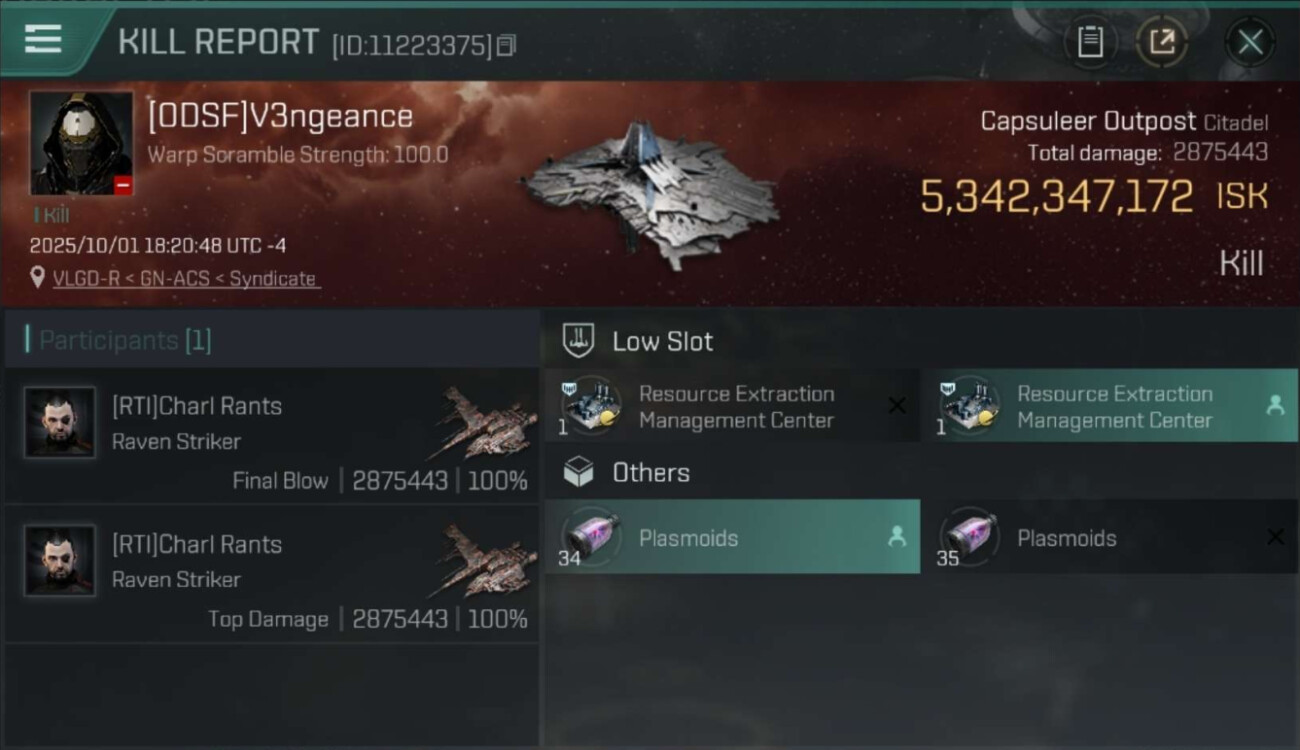Select the 35 Plasmoids destroyed item
The width and height of the screenshot is (1300, 750).
coord(1109,537)
